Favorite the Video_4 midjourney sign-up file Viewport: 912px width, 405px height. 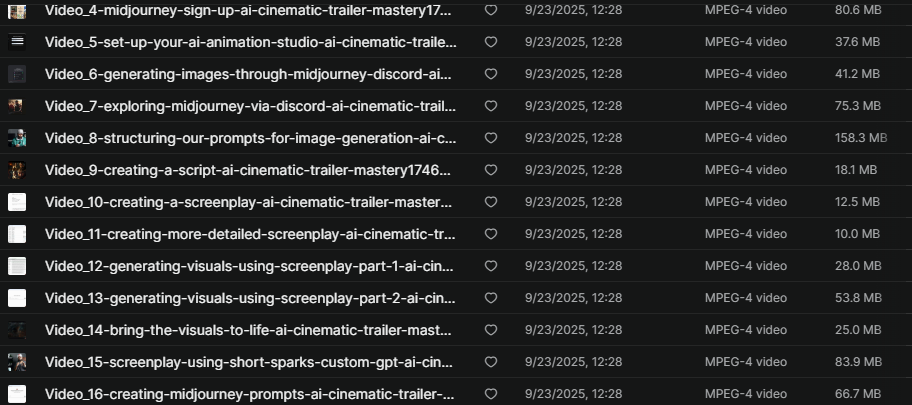tap(491, 10)
